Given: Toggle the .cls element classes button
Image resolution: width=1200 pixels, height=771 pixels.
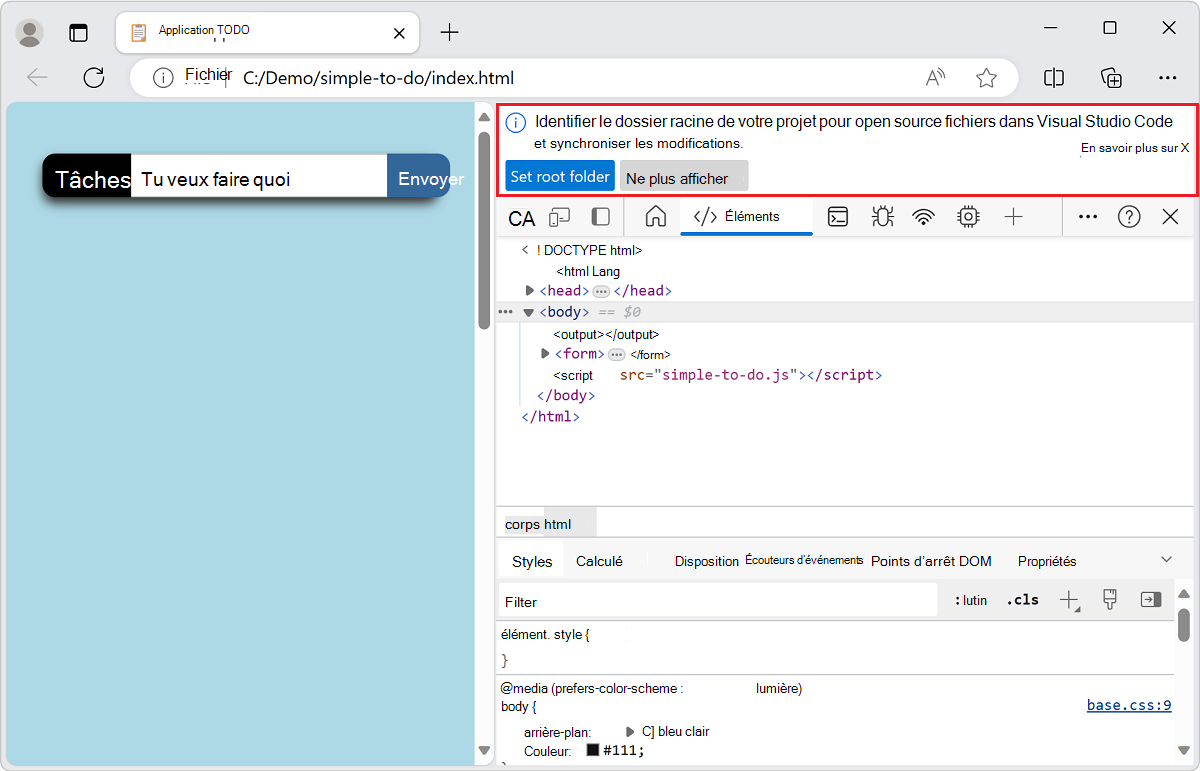Looking at the screenshot, I should pyautogui.click(x=1022, y=600).
